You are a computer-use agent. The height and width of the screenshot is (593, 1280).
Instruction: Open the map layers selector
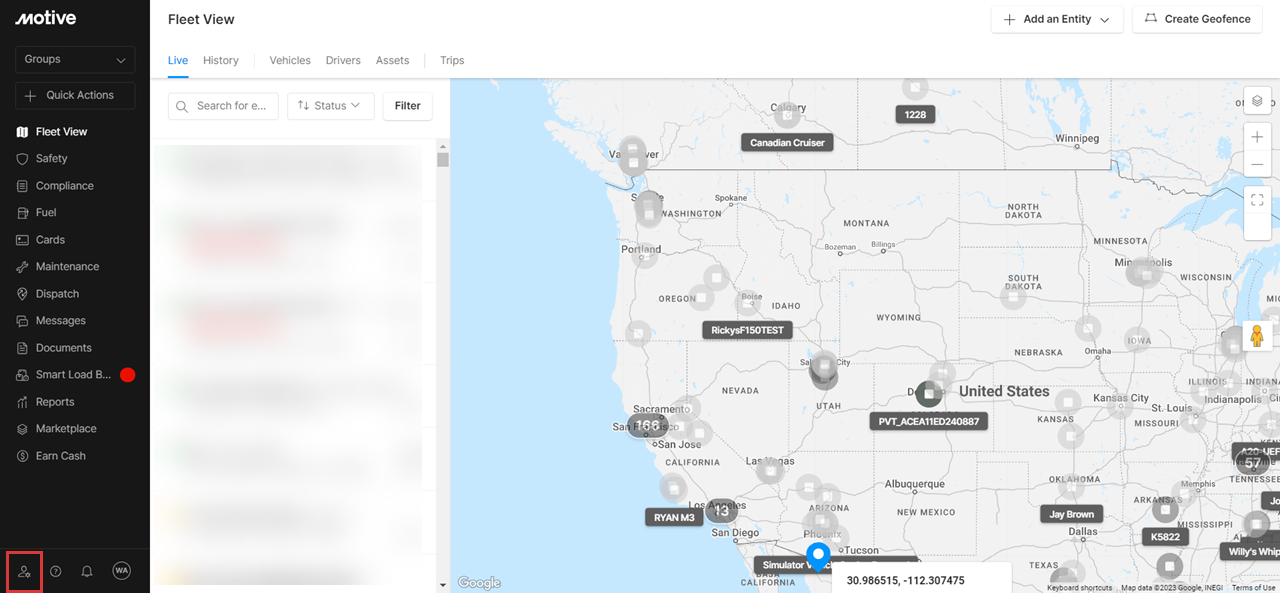tap(1257, 101)
